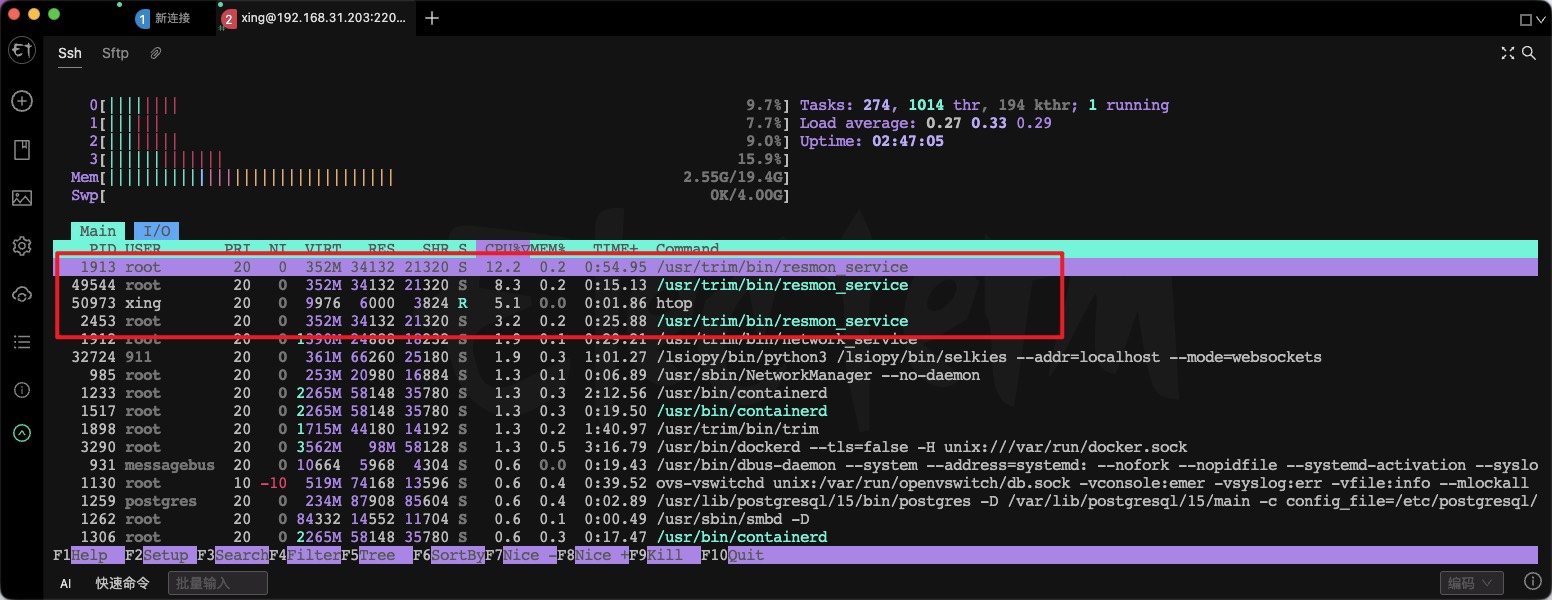Select the I/O tab in htop
Image resolution: width=1552 pixels, height=600 pixels.
click(x=156, y=231)
